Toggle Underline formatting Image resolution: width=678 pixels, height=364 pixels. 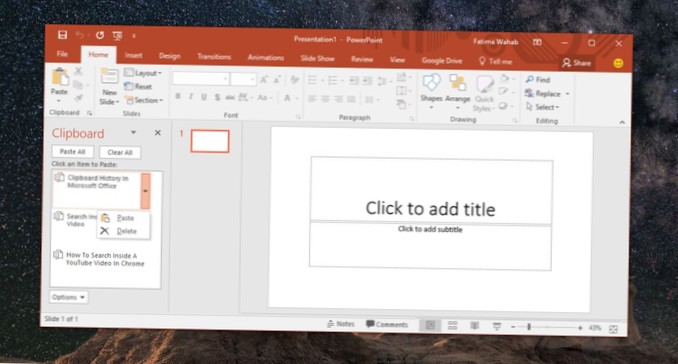pyautogui.click(x=204, y=97)
